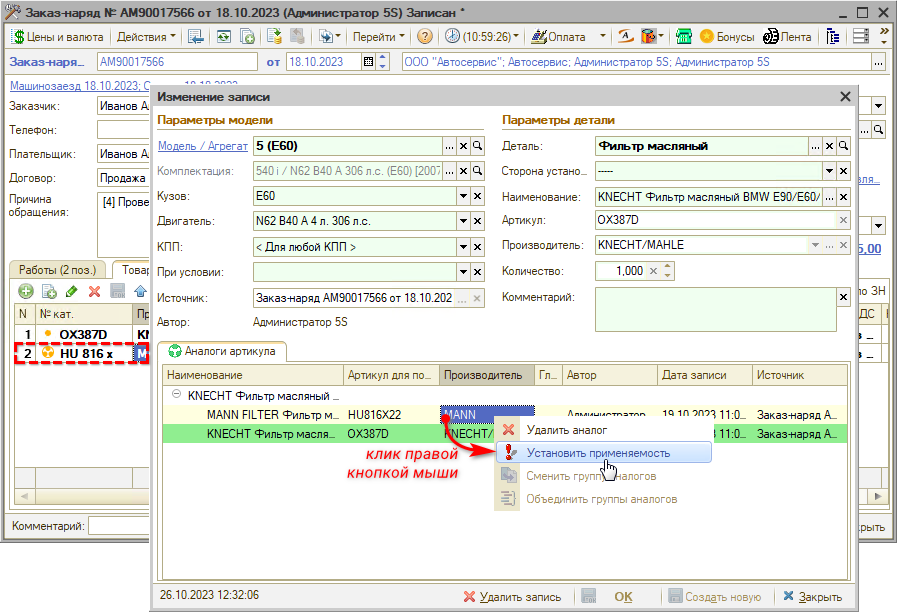This screenshot has width=897, height=612.
Task: Select the MANN FILTER HU816X22 row
Action: [x=503, y=415]
